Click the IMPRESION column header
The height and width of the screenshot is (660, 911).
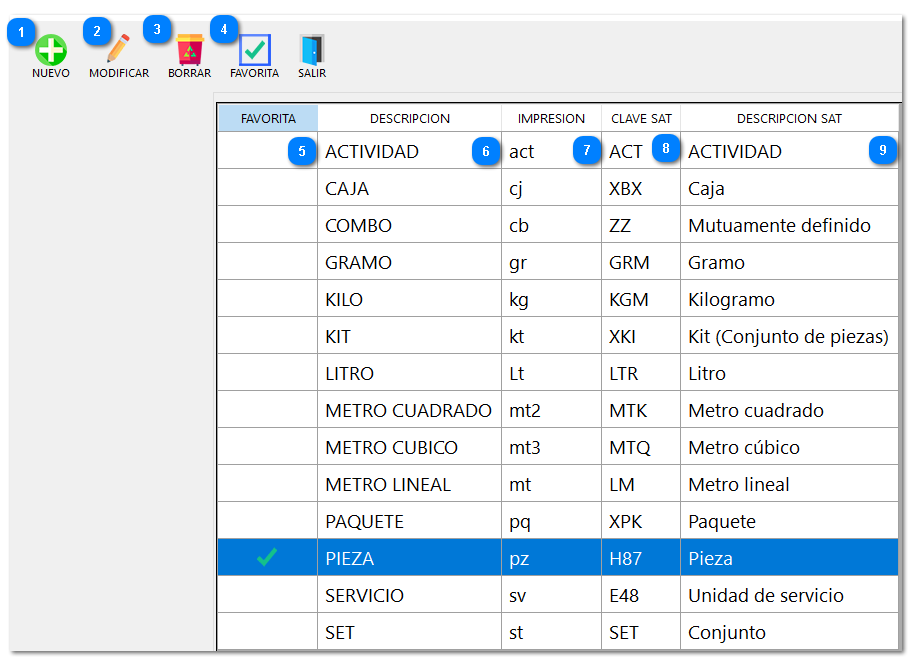click(551, 118)
